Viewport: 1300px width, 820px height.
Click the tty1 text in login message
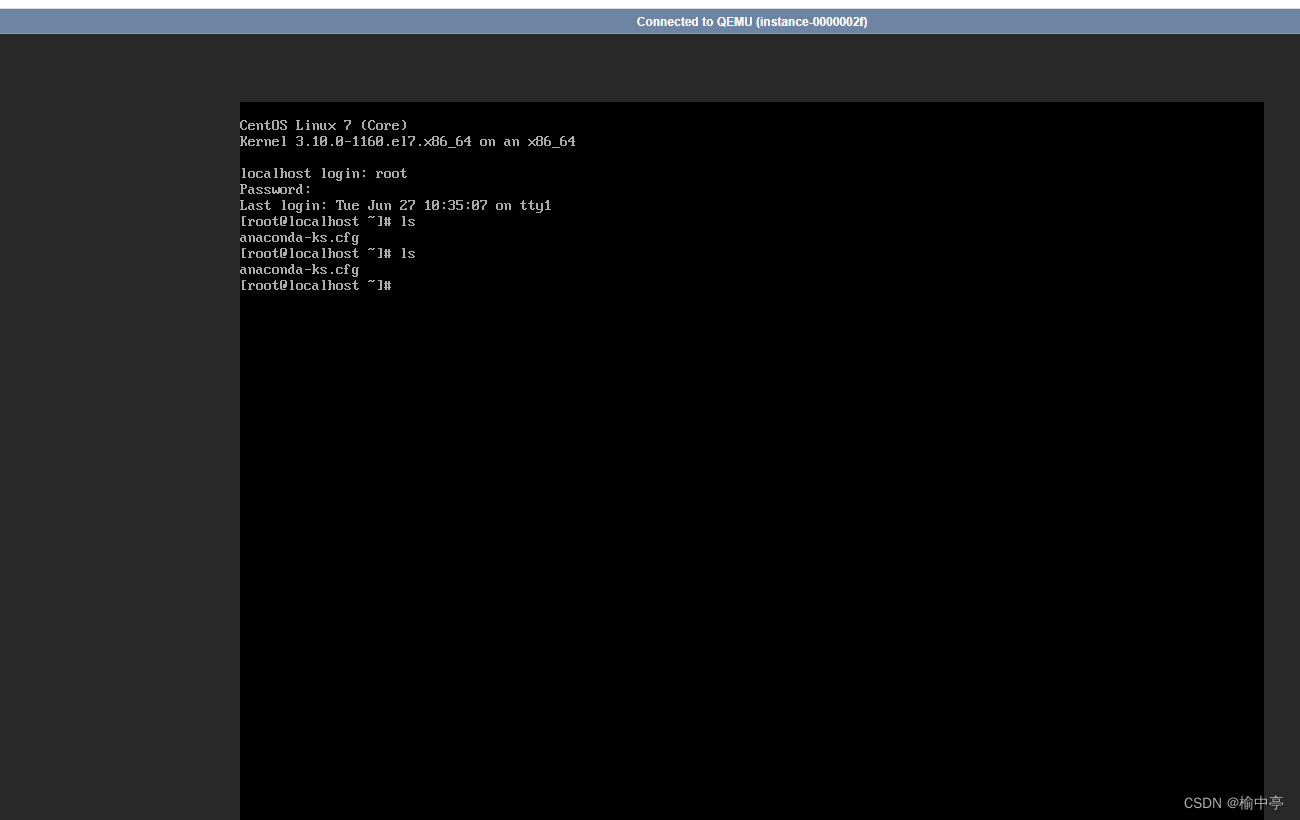[537, 205]
